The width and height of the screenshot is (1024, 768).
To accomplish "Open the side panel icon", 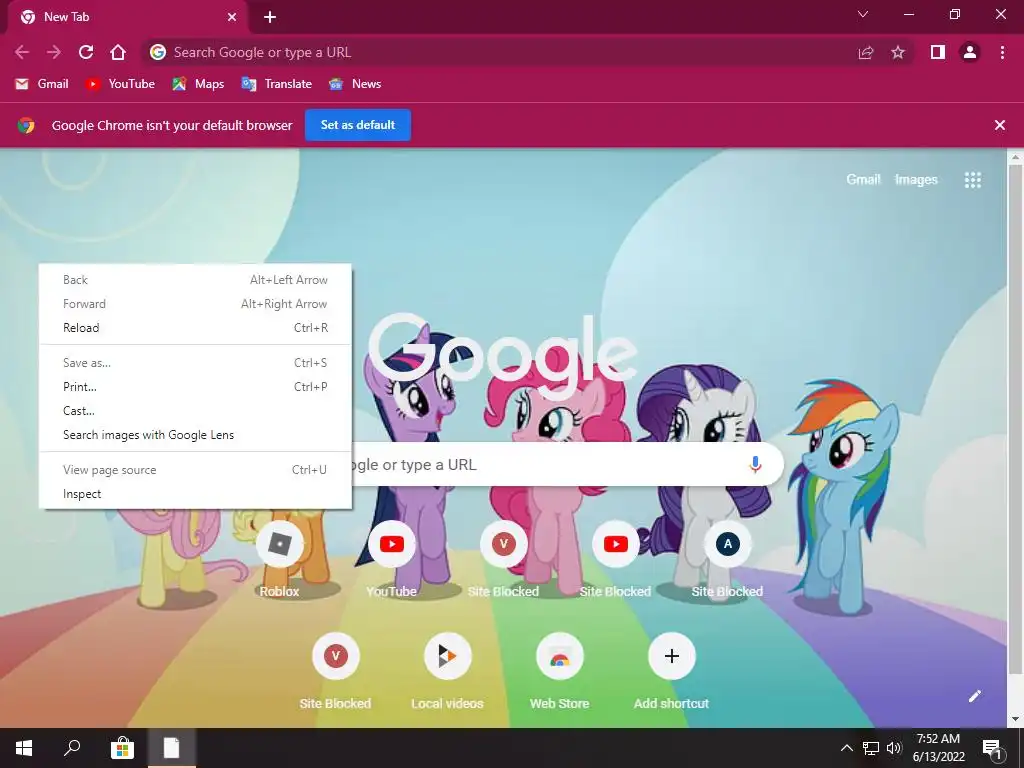I will tap(938, 52).
